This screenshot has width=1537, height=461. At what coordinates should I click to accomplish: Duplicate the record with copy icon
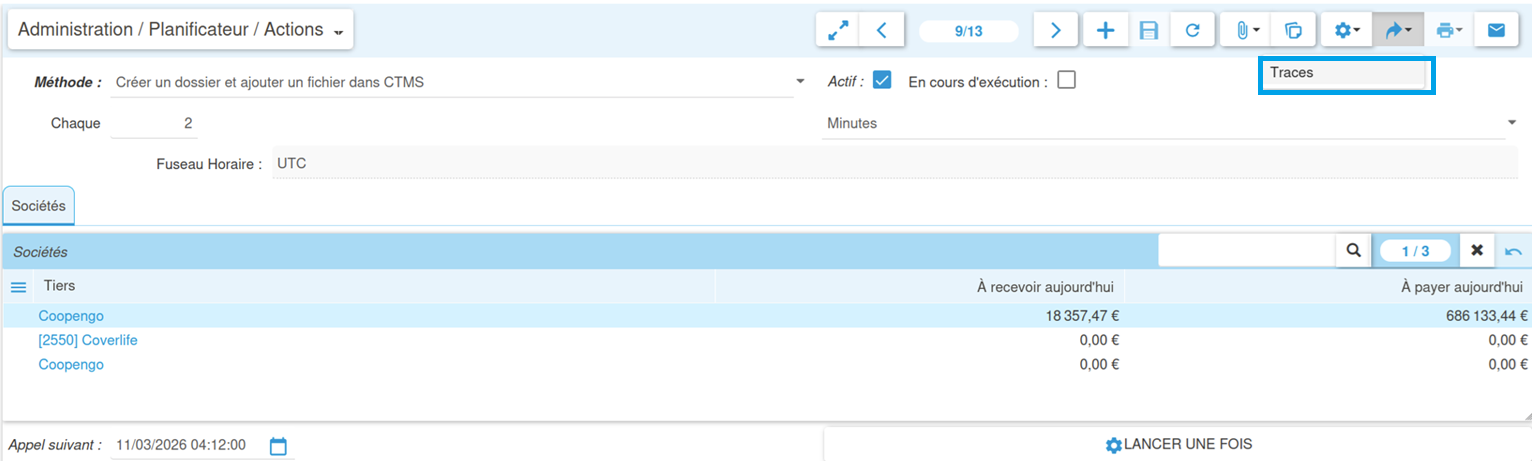[x=1293, y=30]
